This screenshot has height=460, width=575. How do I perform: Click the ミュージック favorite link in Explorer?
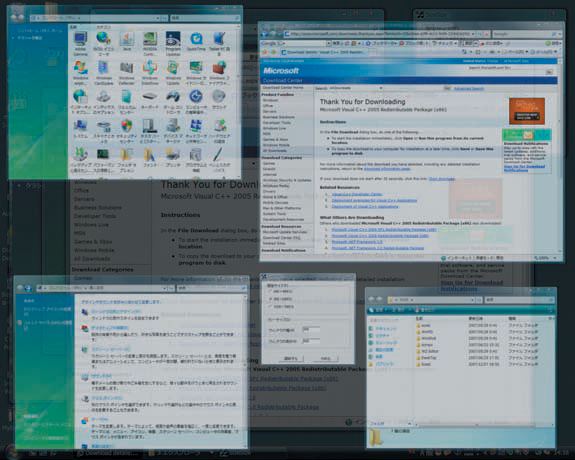(x=387, y=343)
